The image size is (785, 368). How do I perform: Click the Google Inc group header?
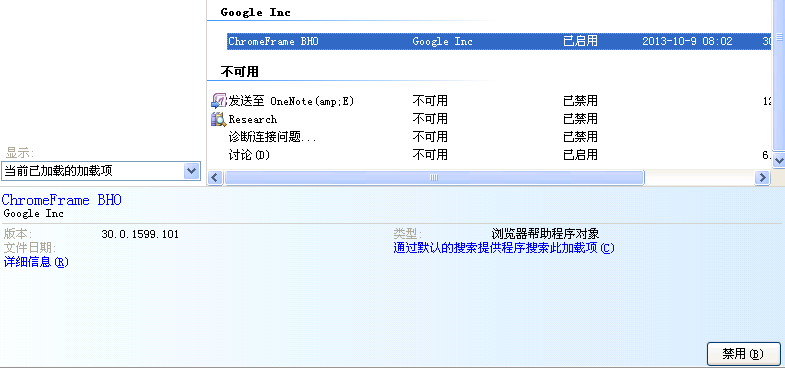[x=255, y=13]
